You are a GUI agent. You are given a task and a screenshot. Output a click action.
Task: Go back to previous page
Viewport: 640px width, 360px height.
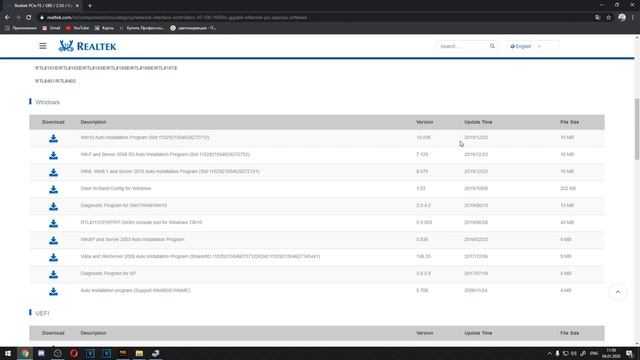tap(7, 18)
